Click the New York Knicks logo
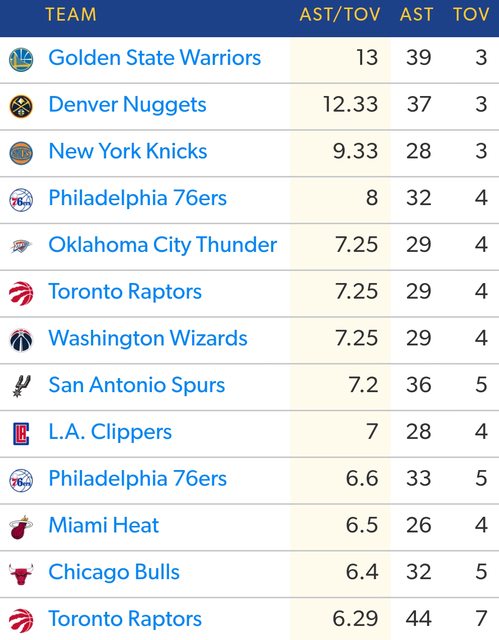The height and width of the screenshot is (640, 499). (21, 153)
